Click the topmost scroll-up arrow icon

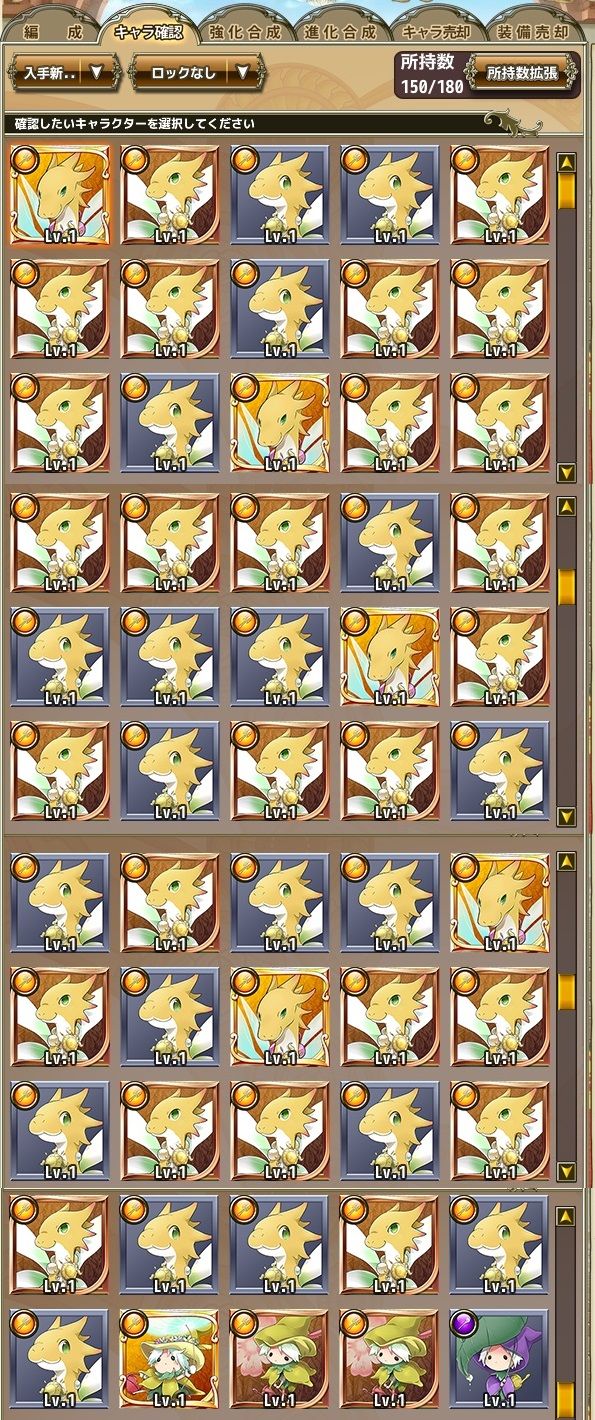pyautogui.click(x=566, y=162)
